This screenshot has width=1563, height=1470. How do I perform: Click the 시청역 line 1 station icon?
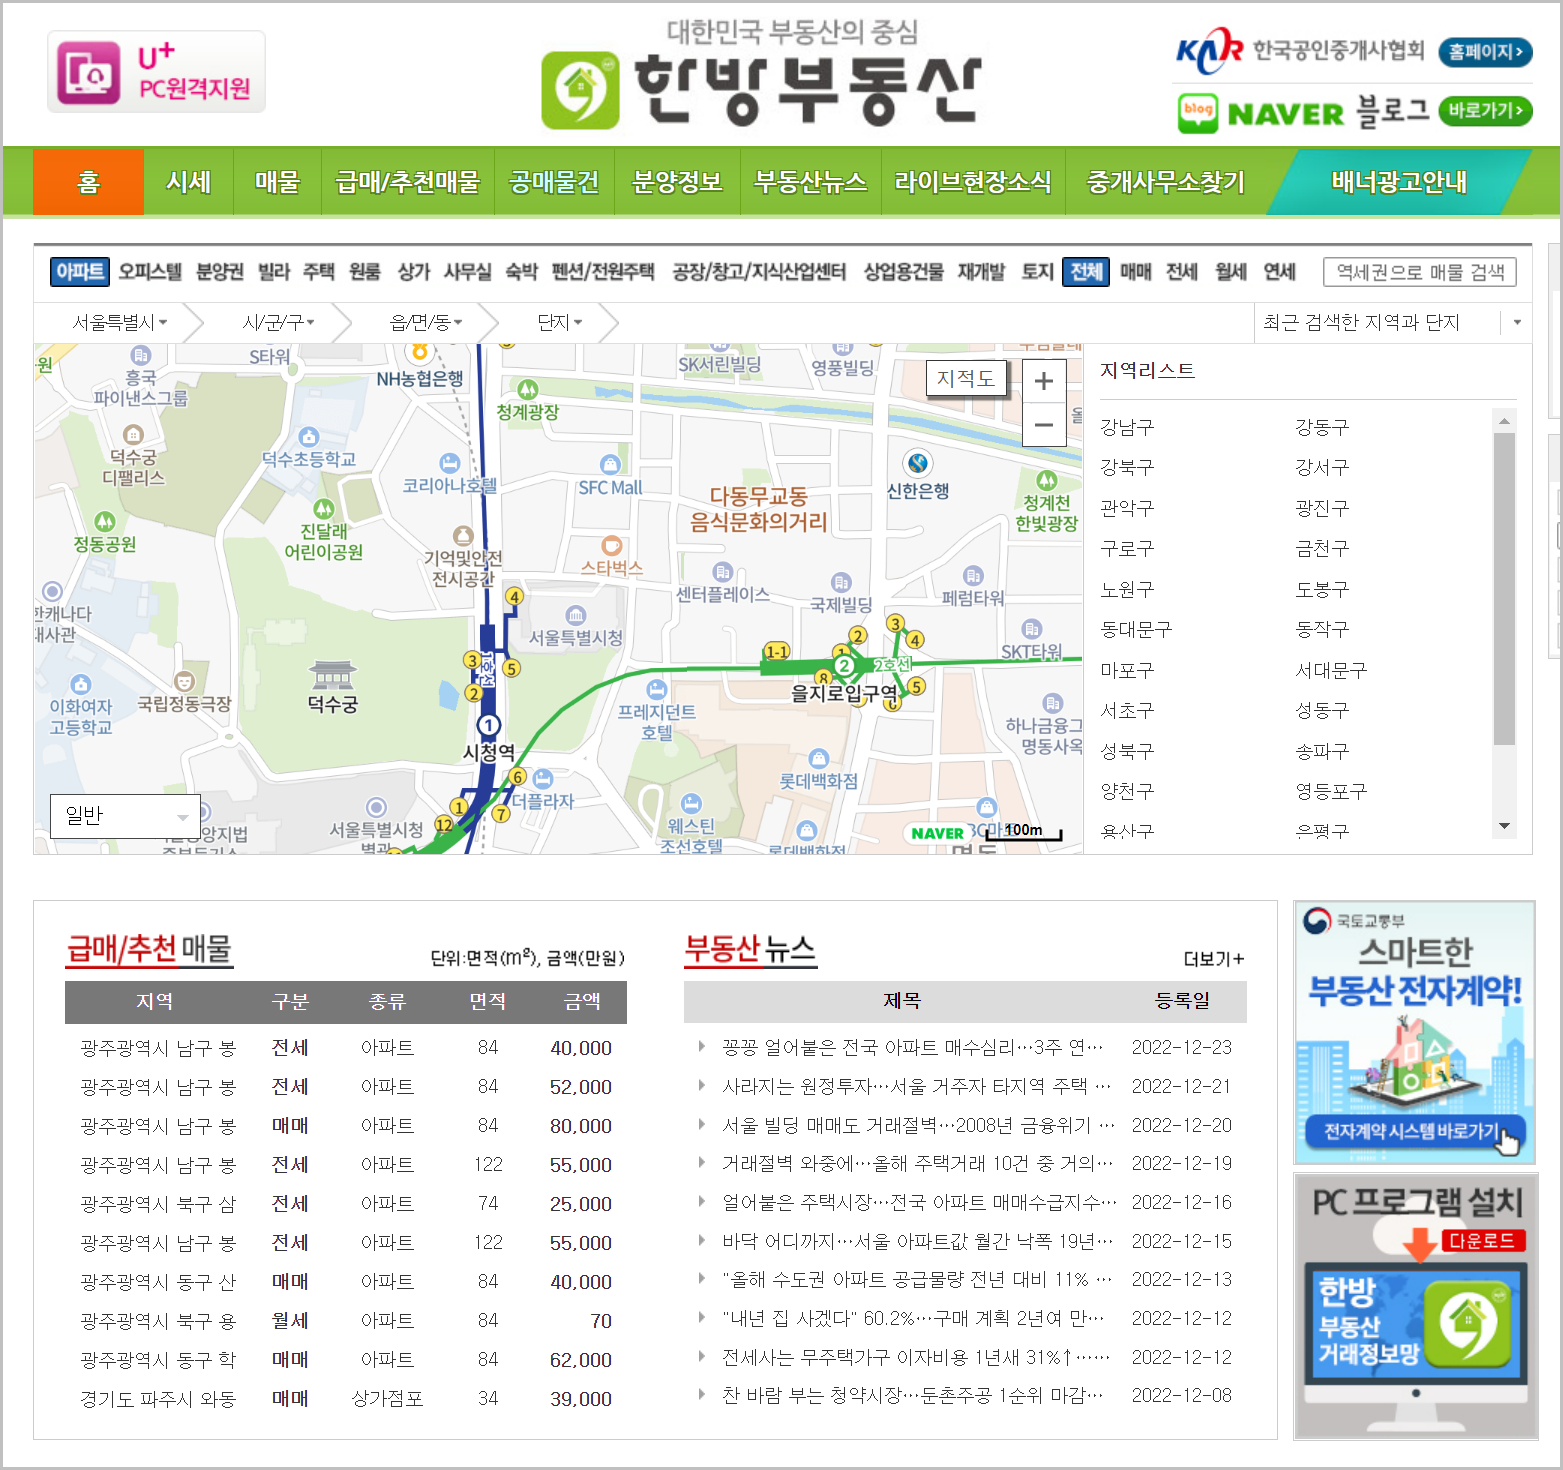pyautogui.click(x=488, y=725)
